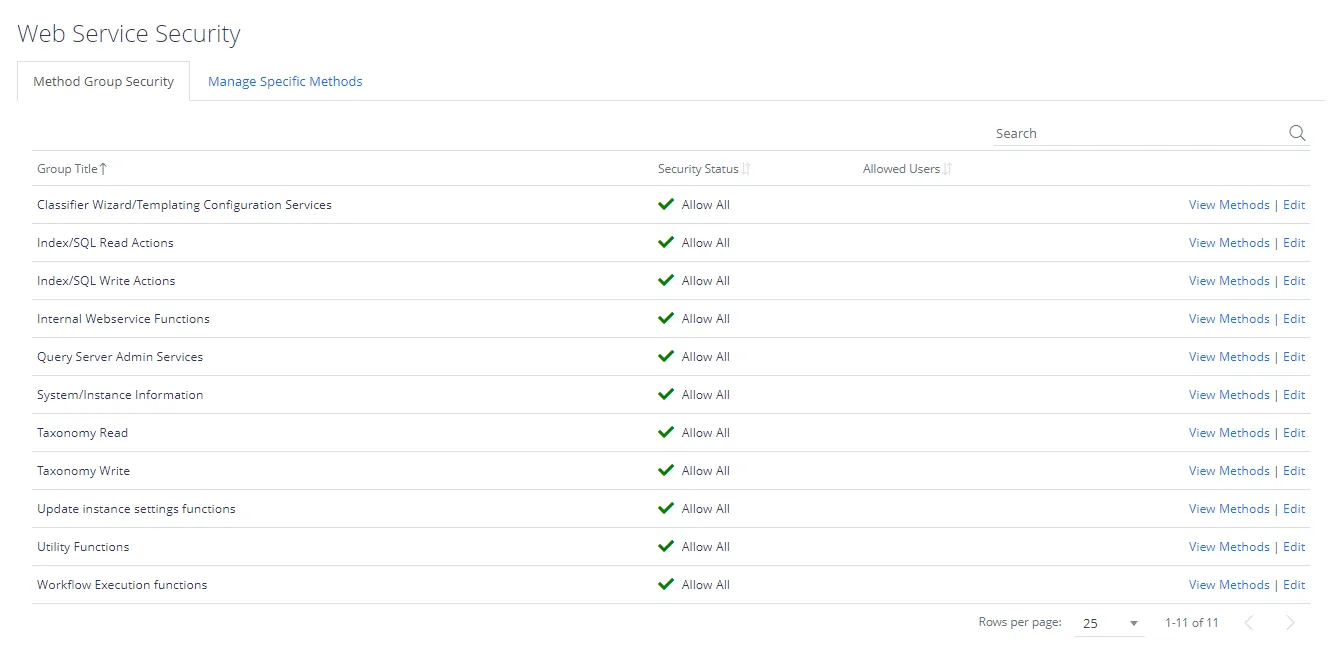Click the Group Title column header
This screenshot has height=654, width=1333.
coord(67,169)
